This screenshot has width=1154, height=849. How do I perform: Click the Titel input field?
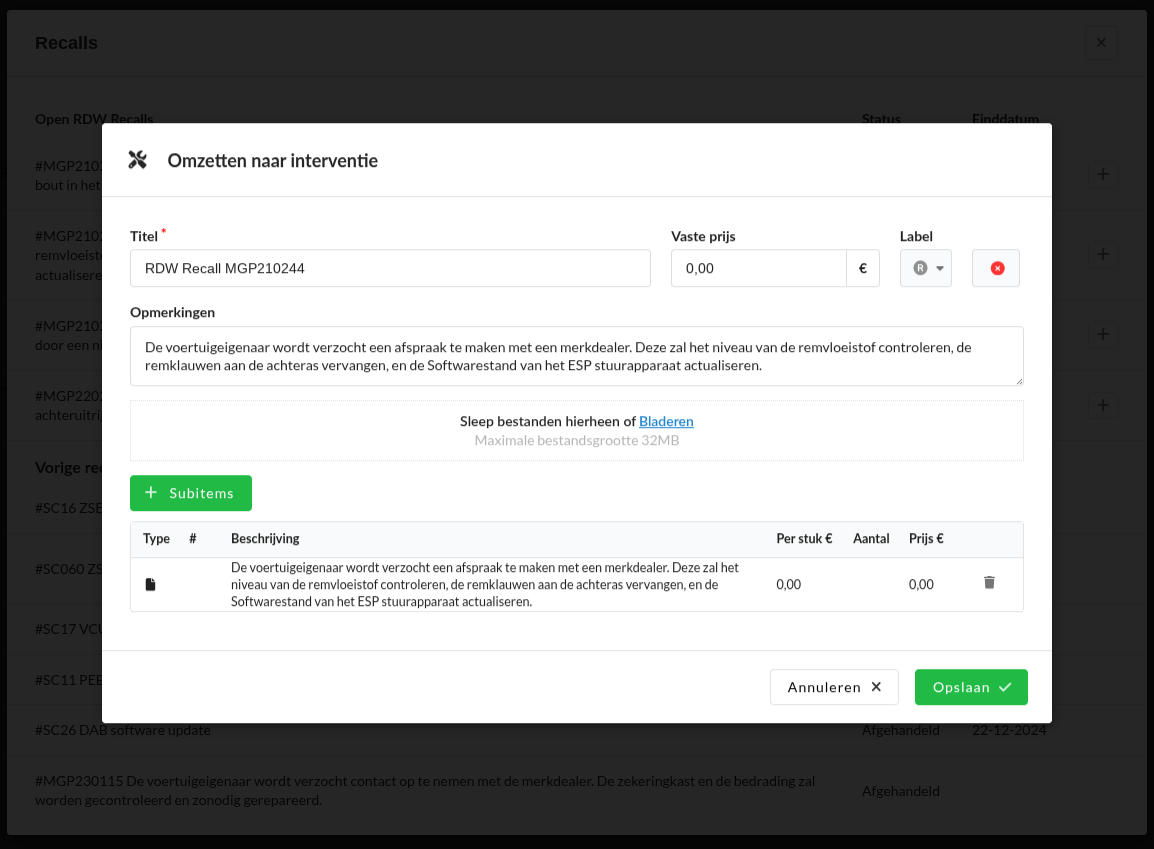tap(390, 268)
